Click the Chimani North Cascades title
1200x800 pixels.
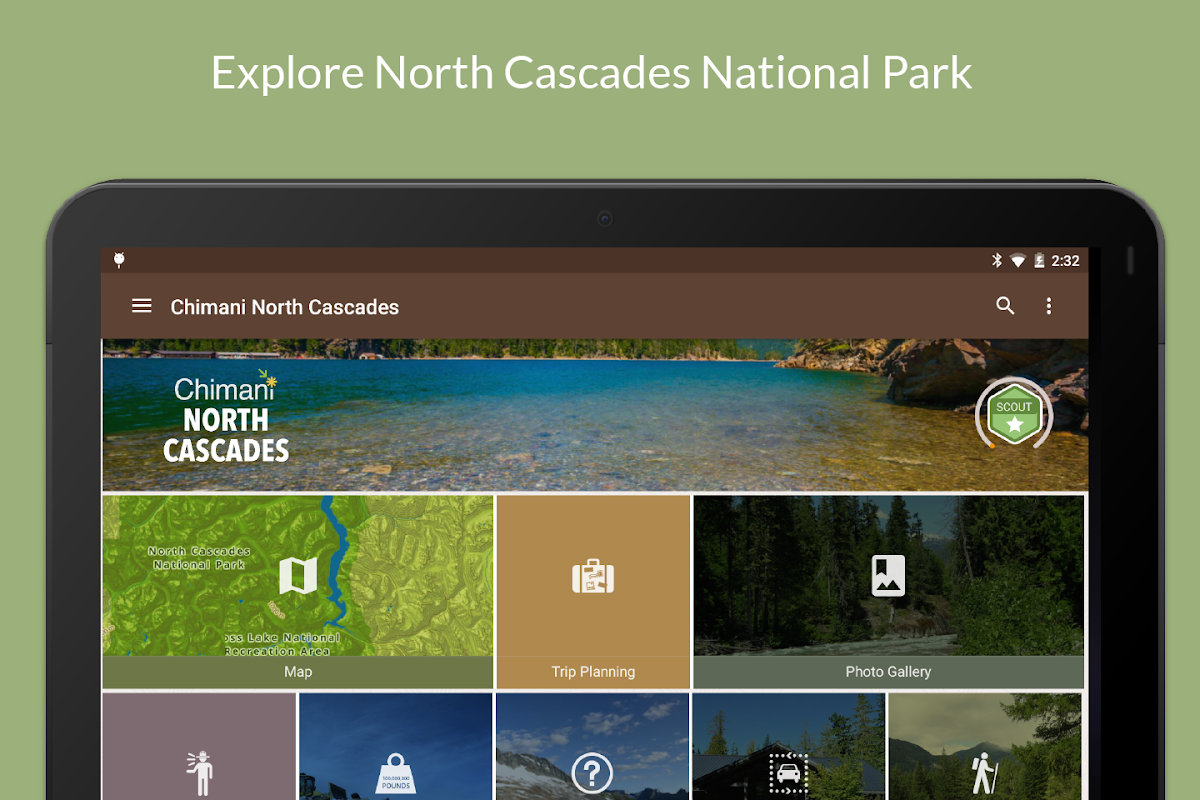[285, 307]
